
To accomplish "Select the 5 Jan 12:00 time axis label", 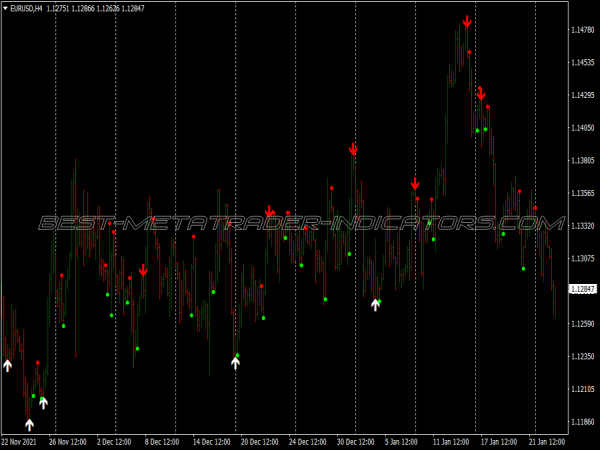I will pyautogui.click(x=401, y=442).
